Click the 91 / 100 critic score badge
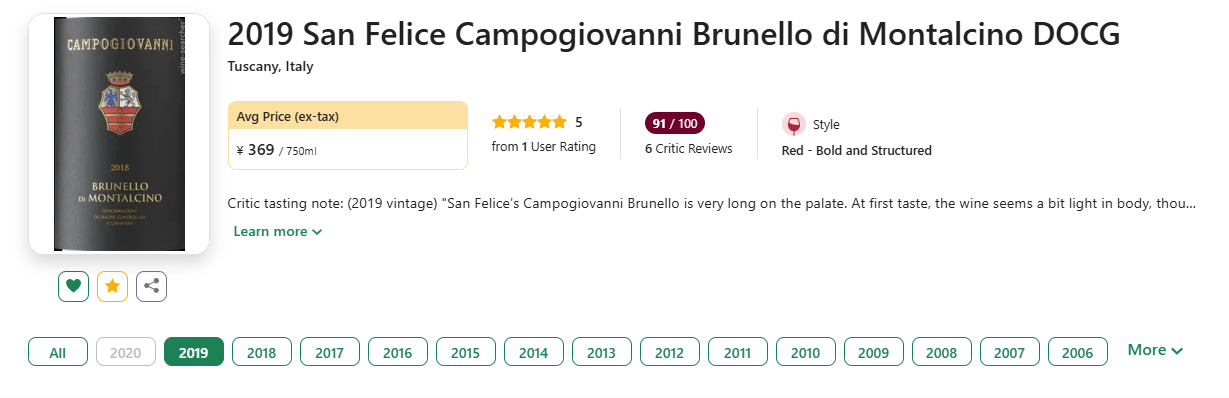The height and width of the screenshot is (398, 1229). tap(675, 123)
